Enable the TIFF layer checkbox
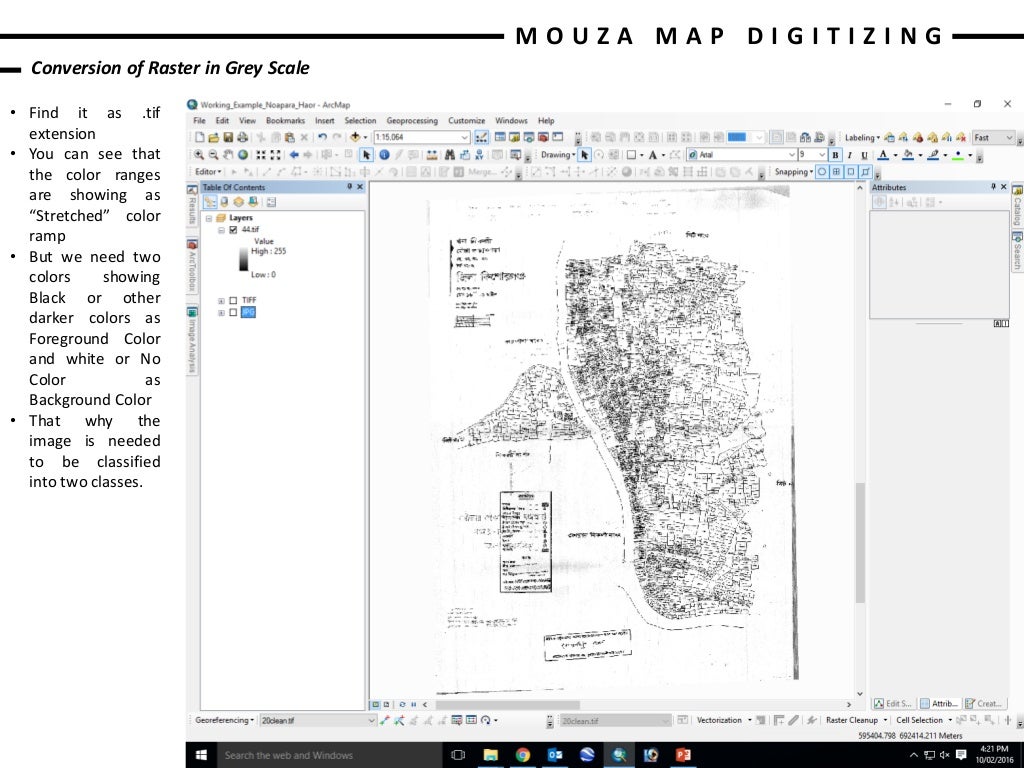 click(233, 299)
